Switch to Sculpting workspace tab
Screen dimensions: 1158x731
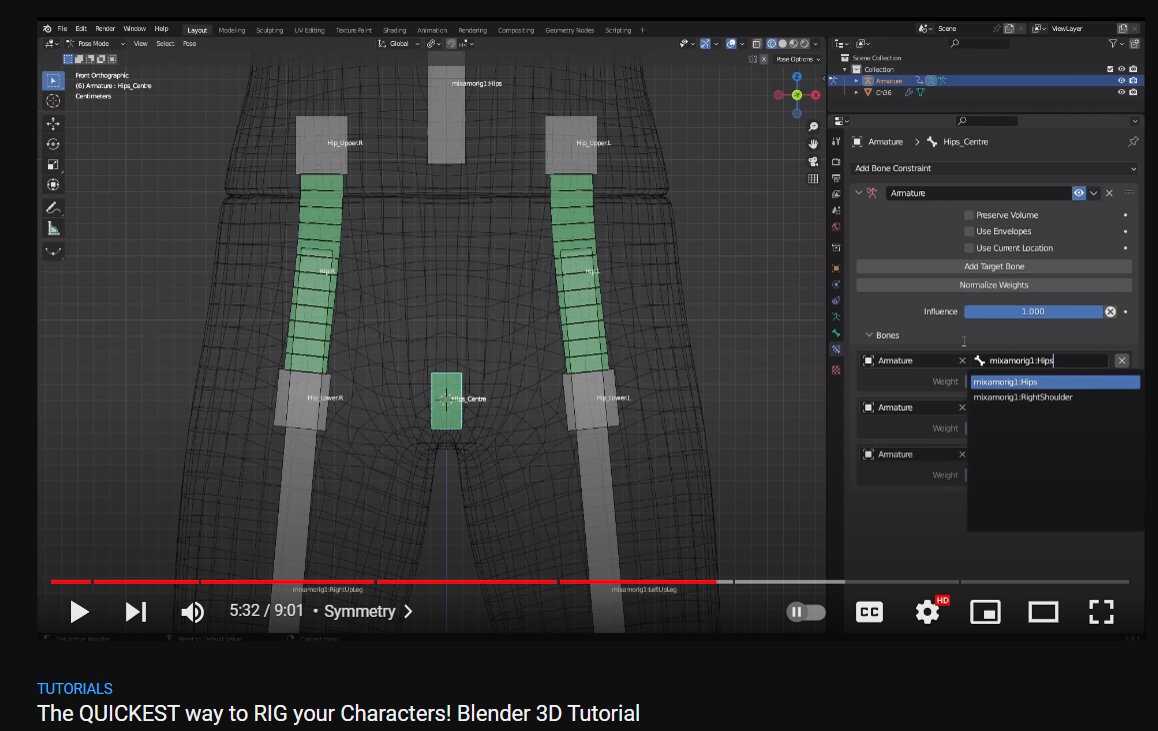coord(270,30)
